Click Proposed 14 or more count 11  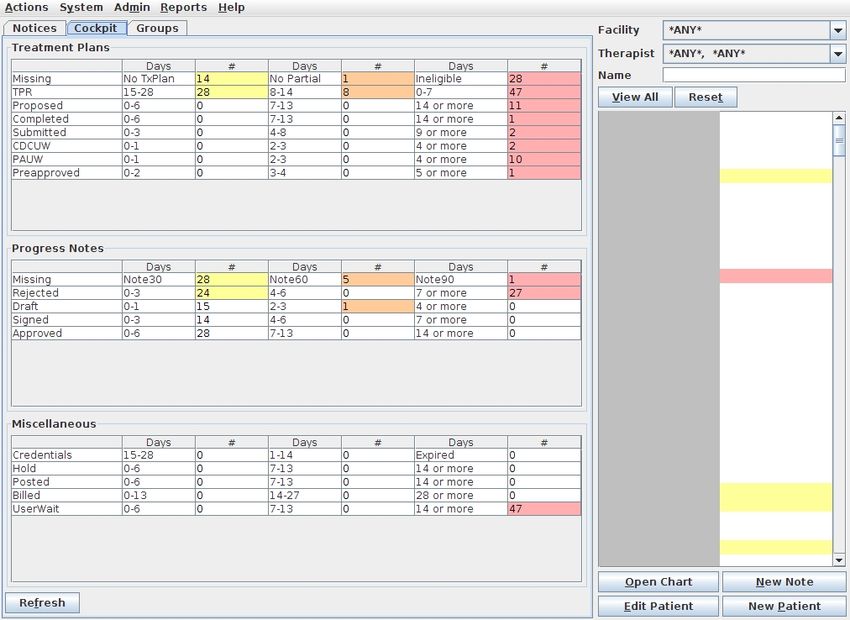tap(544, 106)
